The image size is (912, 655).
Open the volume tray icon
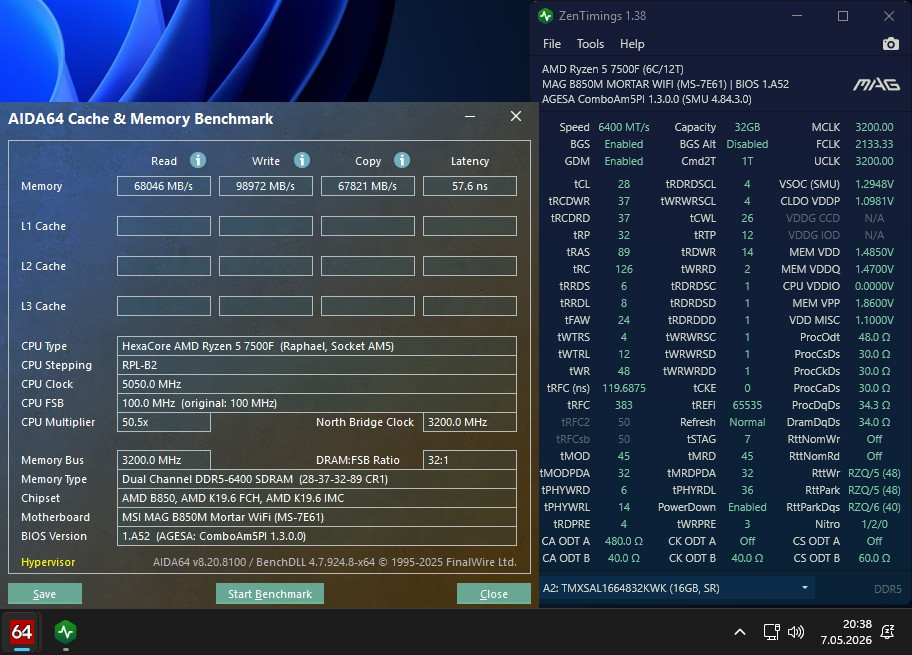click(796, 632)
